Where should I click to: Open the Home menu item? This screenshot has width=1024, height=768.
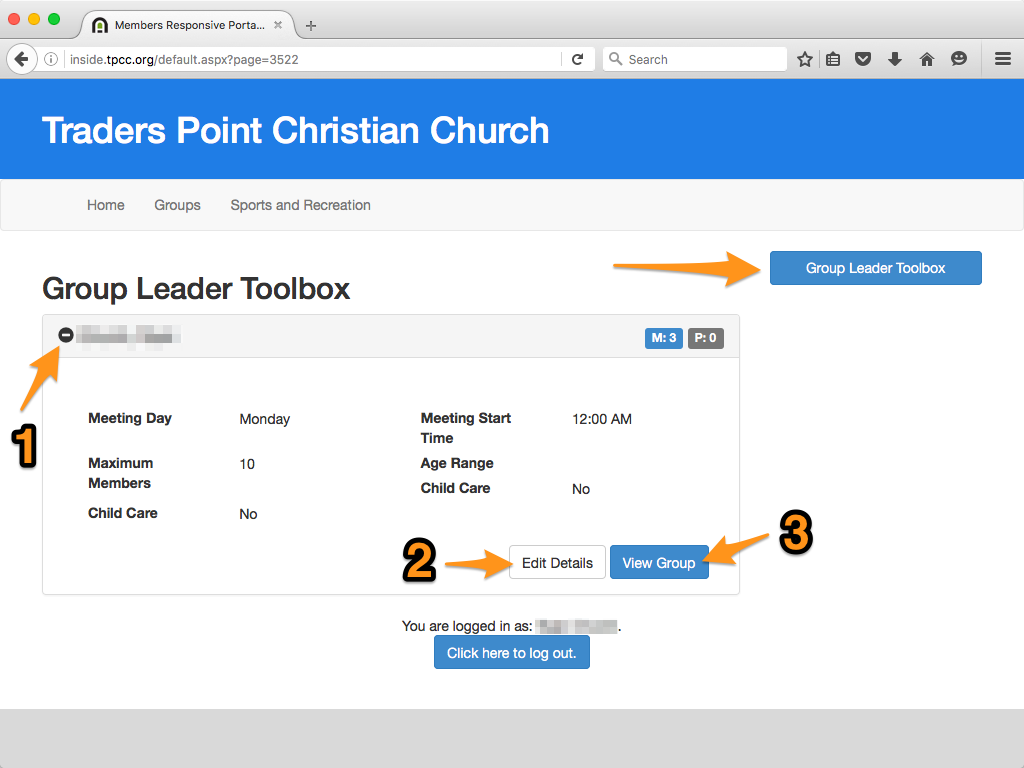[x=106, y=205]
